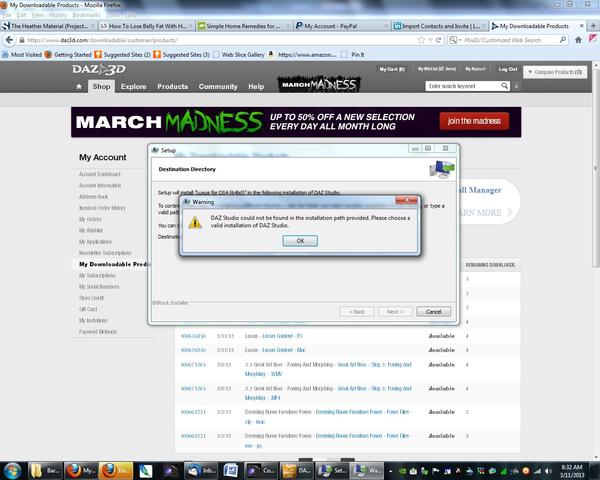This screenshot has height=480, width=600.
Task: Click the browser search magnifier icon
Action: [x=563, y=40]
